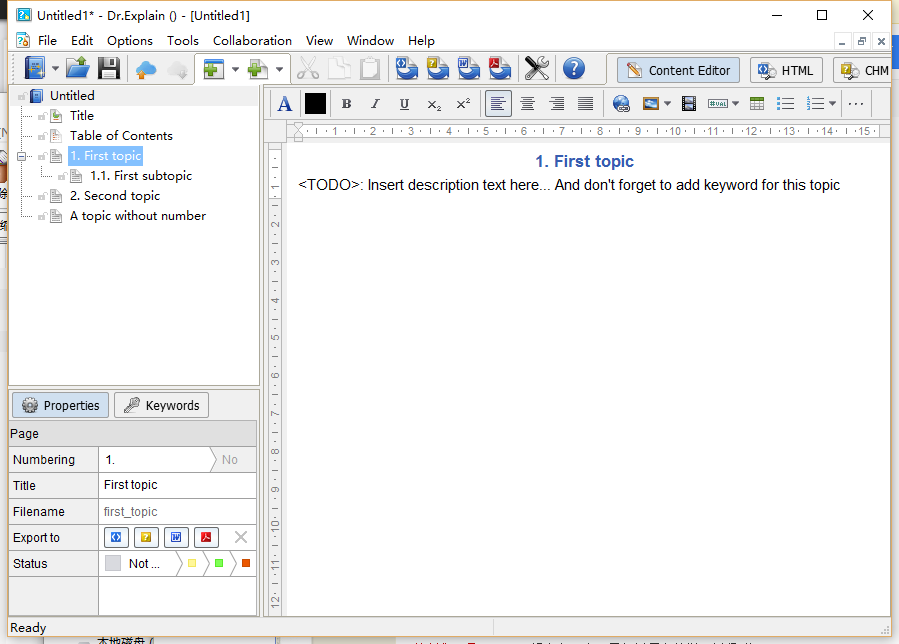Open project using the folder icon
Viewport: 899px width, 644px height.
[77, 69]
